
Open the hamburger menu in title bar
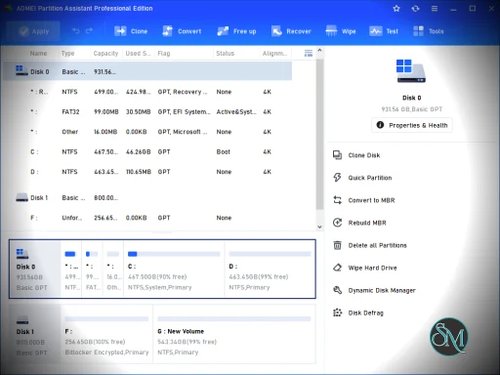tap(434, 8)
